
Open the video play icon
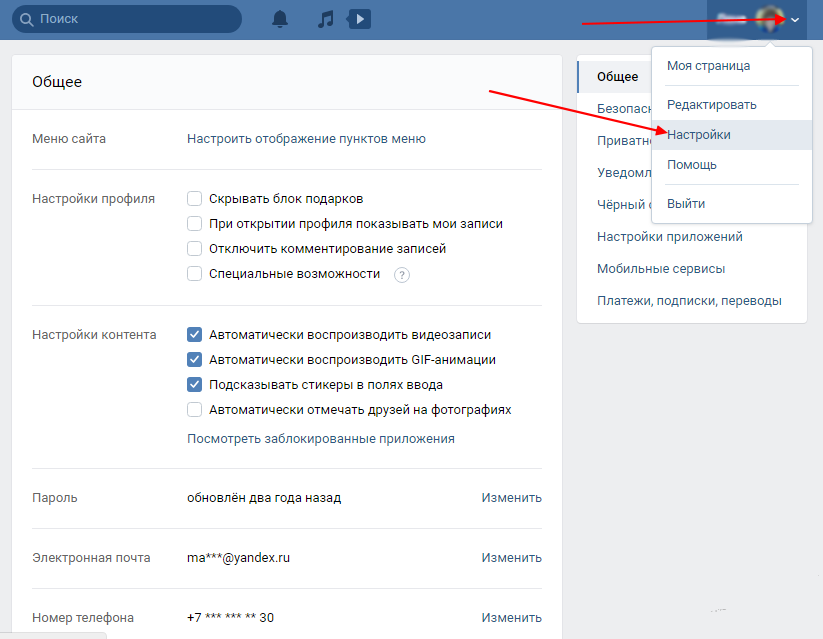point(359,19)
